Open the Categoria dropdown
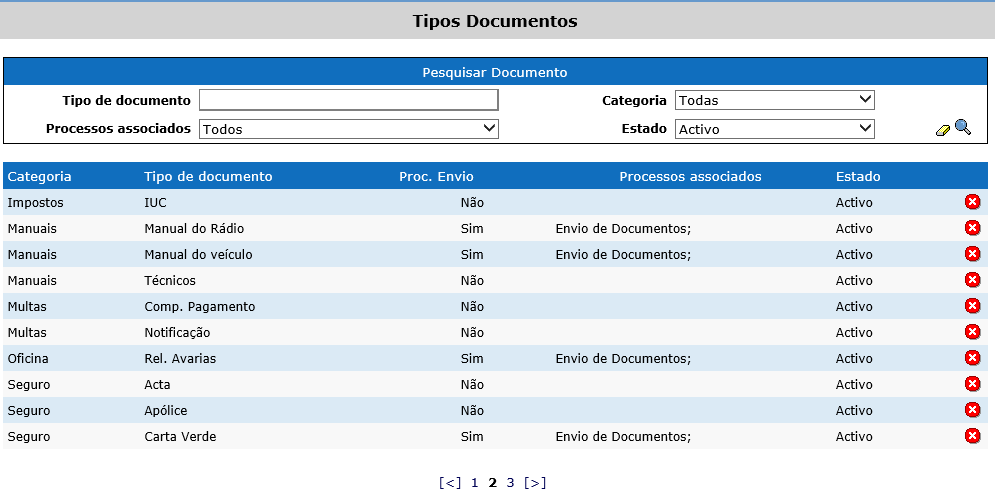 (x=774, y=100)
